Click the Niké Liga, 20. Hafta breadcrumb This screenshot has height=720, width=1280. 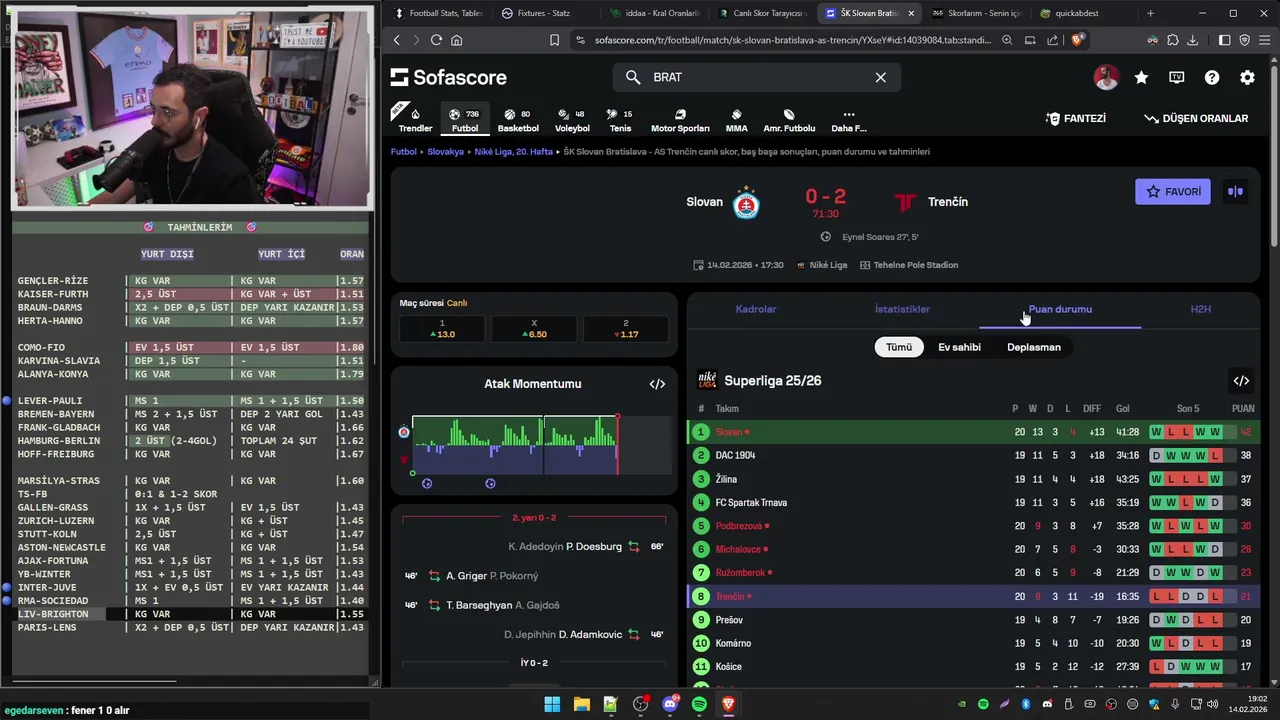coord(513,152)
